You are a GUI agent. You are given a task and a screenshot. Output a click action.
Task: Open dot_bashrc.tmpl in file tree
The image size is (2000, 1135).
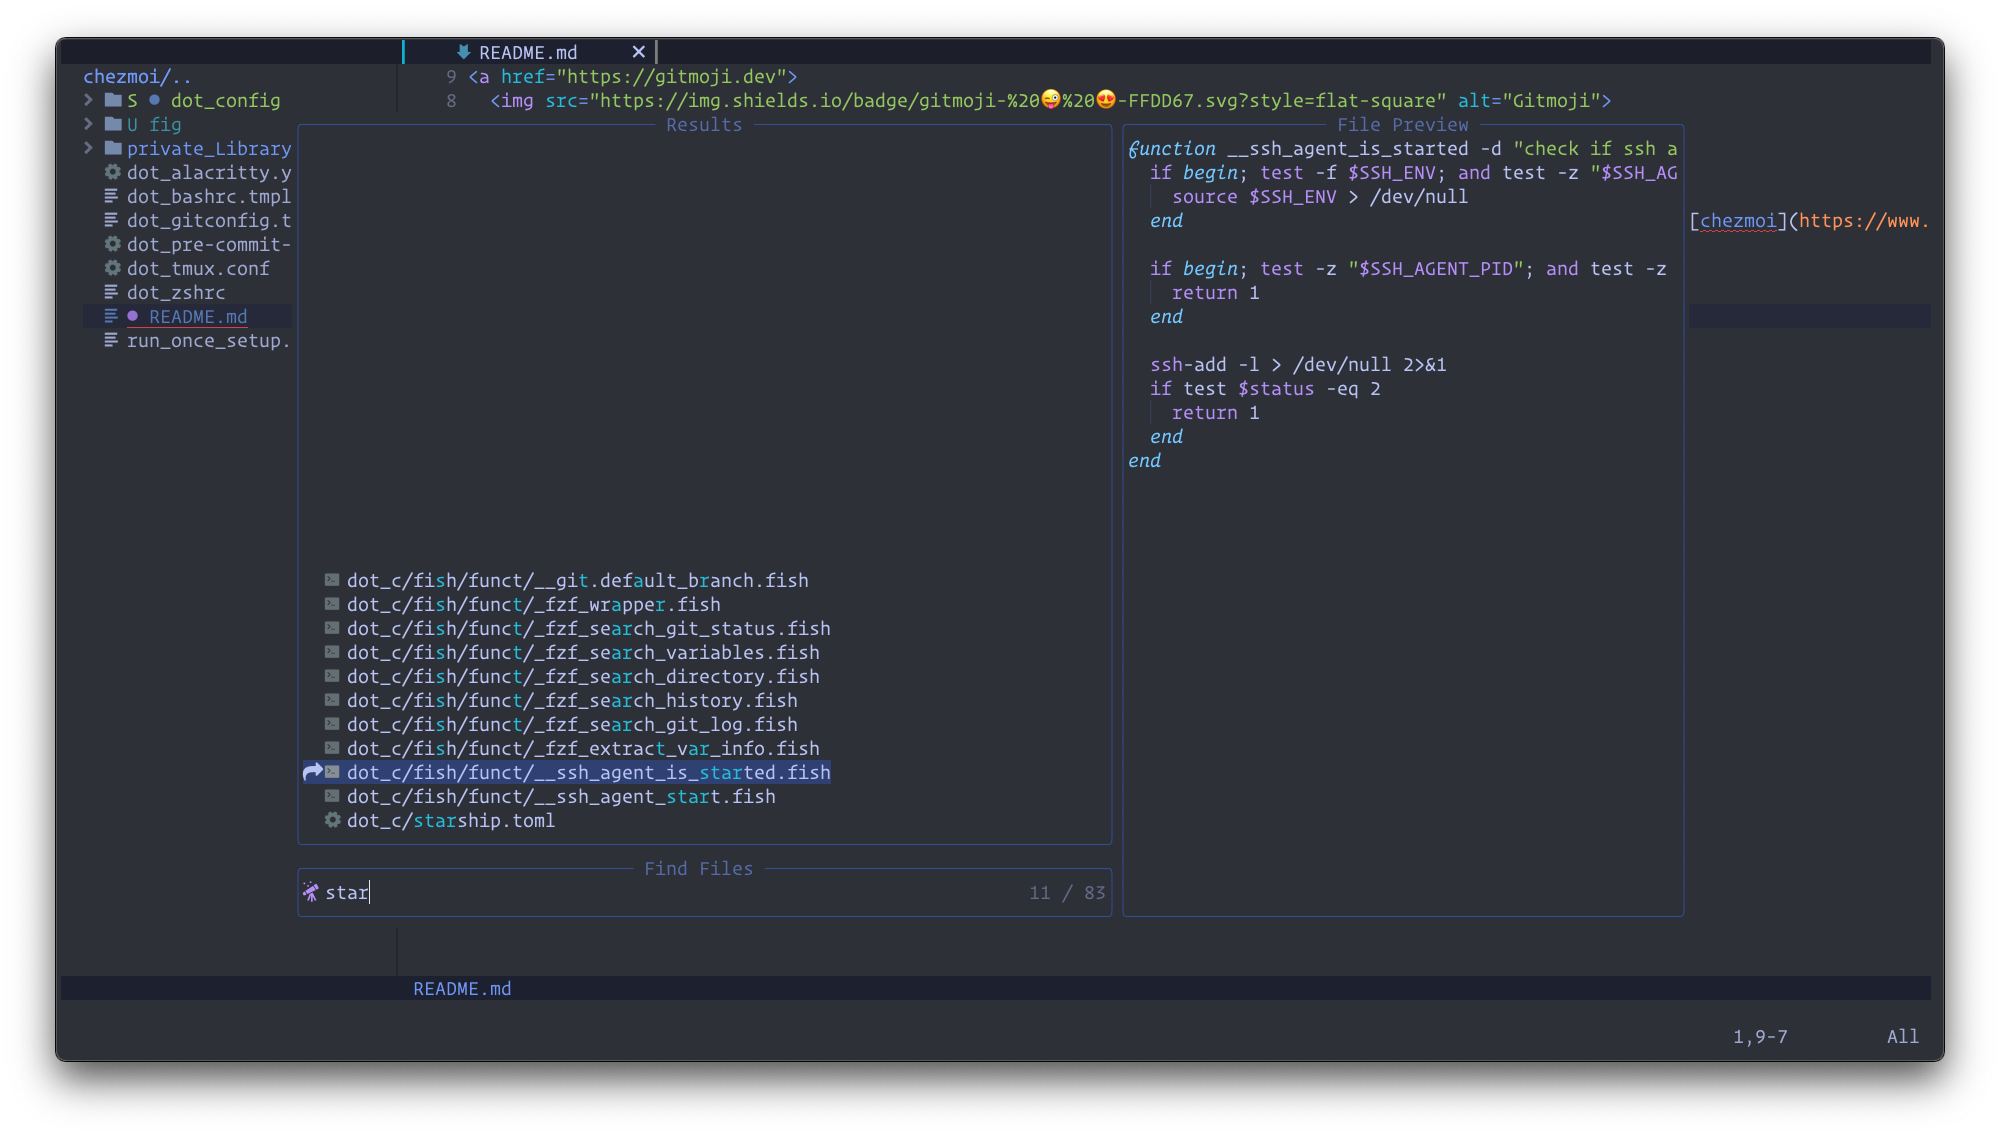(209, 196)
